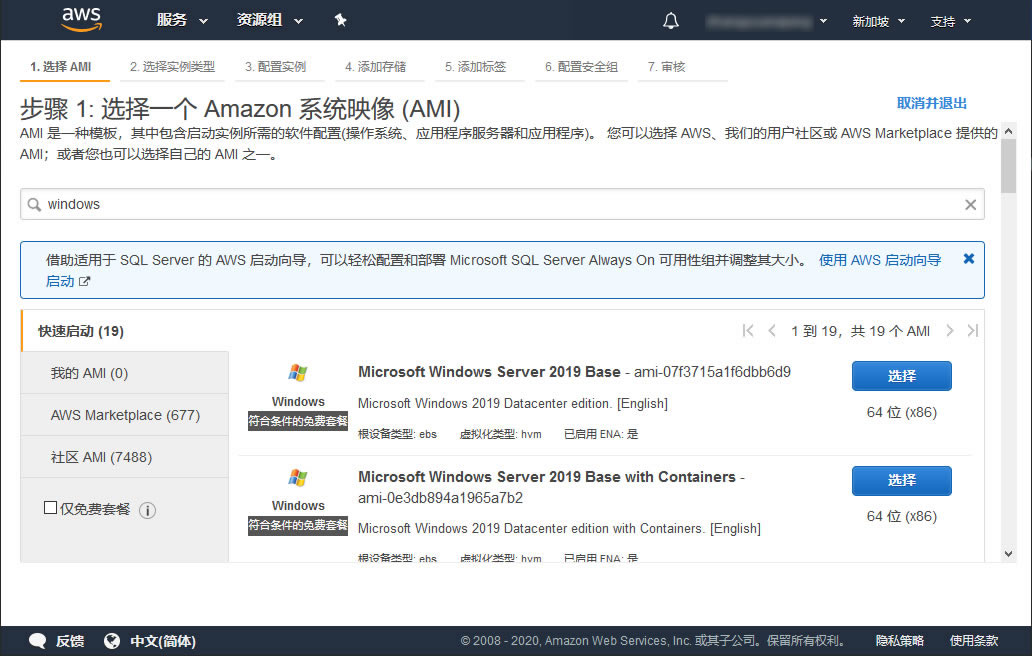The width and height of the screenshot is (1032, 656).
Task: Select the 我的 AMI (0) category
Action: [125, 373]
